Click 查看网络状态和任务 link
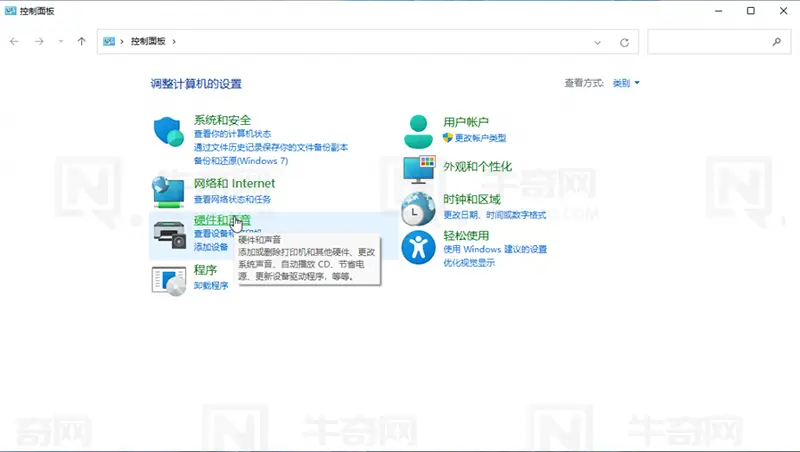The width and height of the screenshot is (800, 452). [x=232, y=199]
